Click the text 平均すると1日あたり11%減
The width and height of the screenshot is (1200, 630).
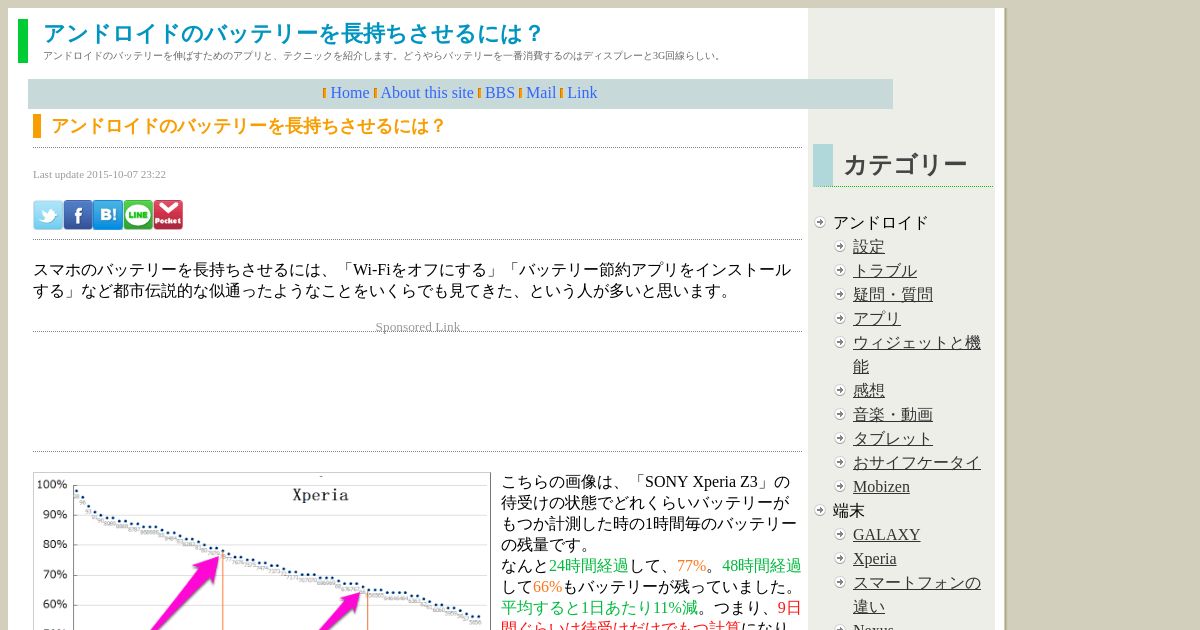click(x=599, y=608)
